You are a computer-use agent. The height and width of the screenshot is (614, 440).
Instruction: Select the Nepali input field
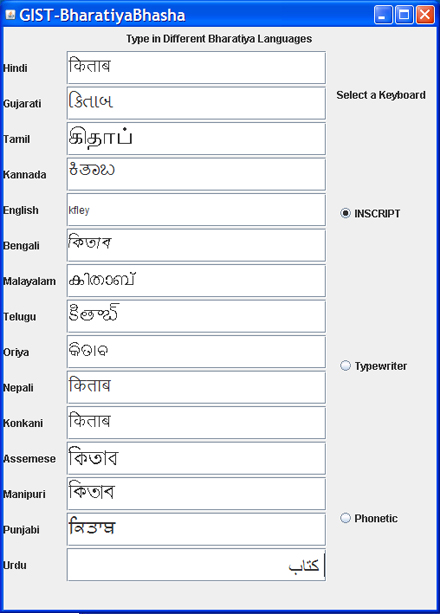point(196,387)
